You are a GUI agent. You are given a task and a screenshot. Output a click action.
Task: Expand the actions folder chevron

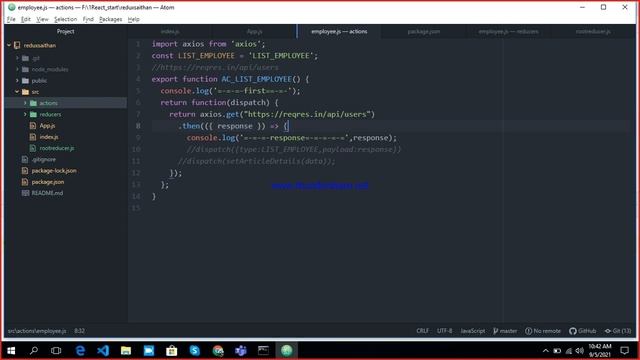pos(25,103)
